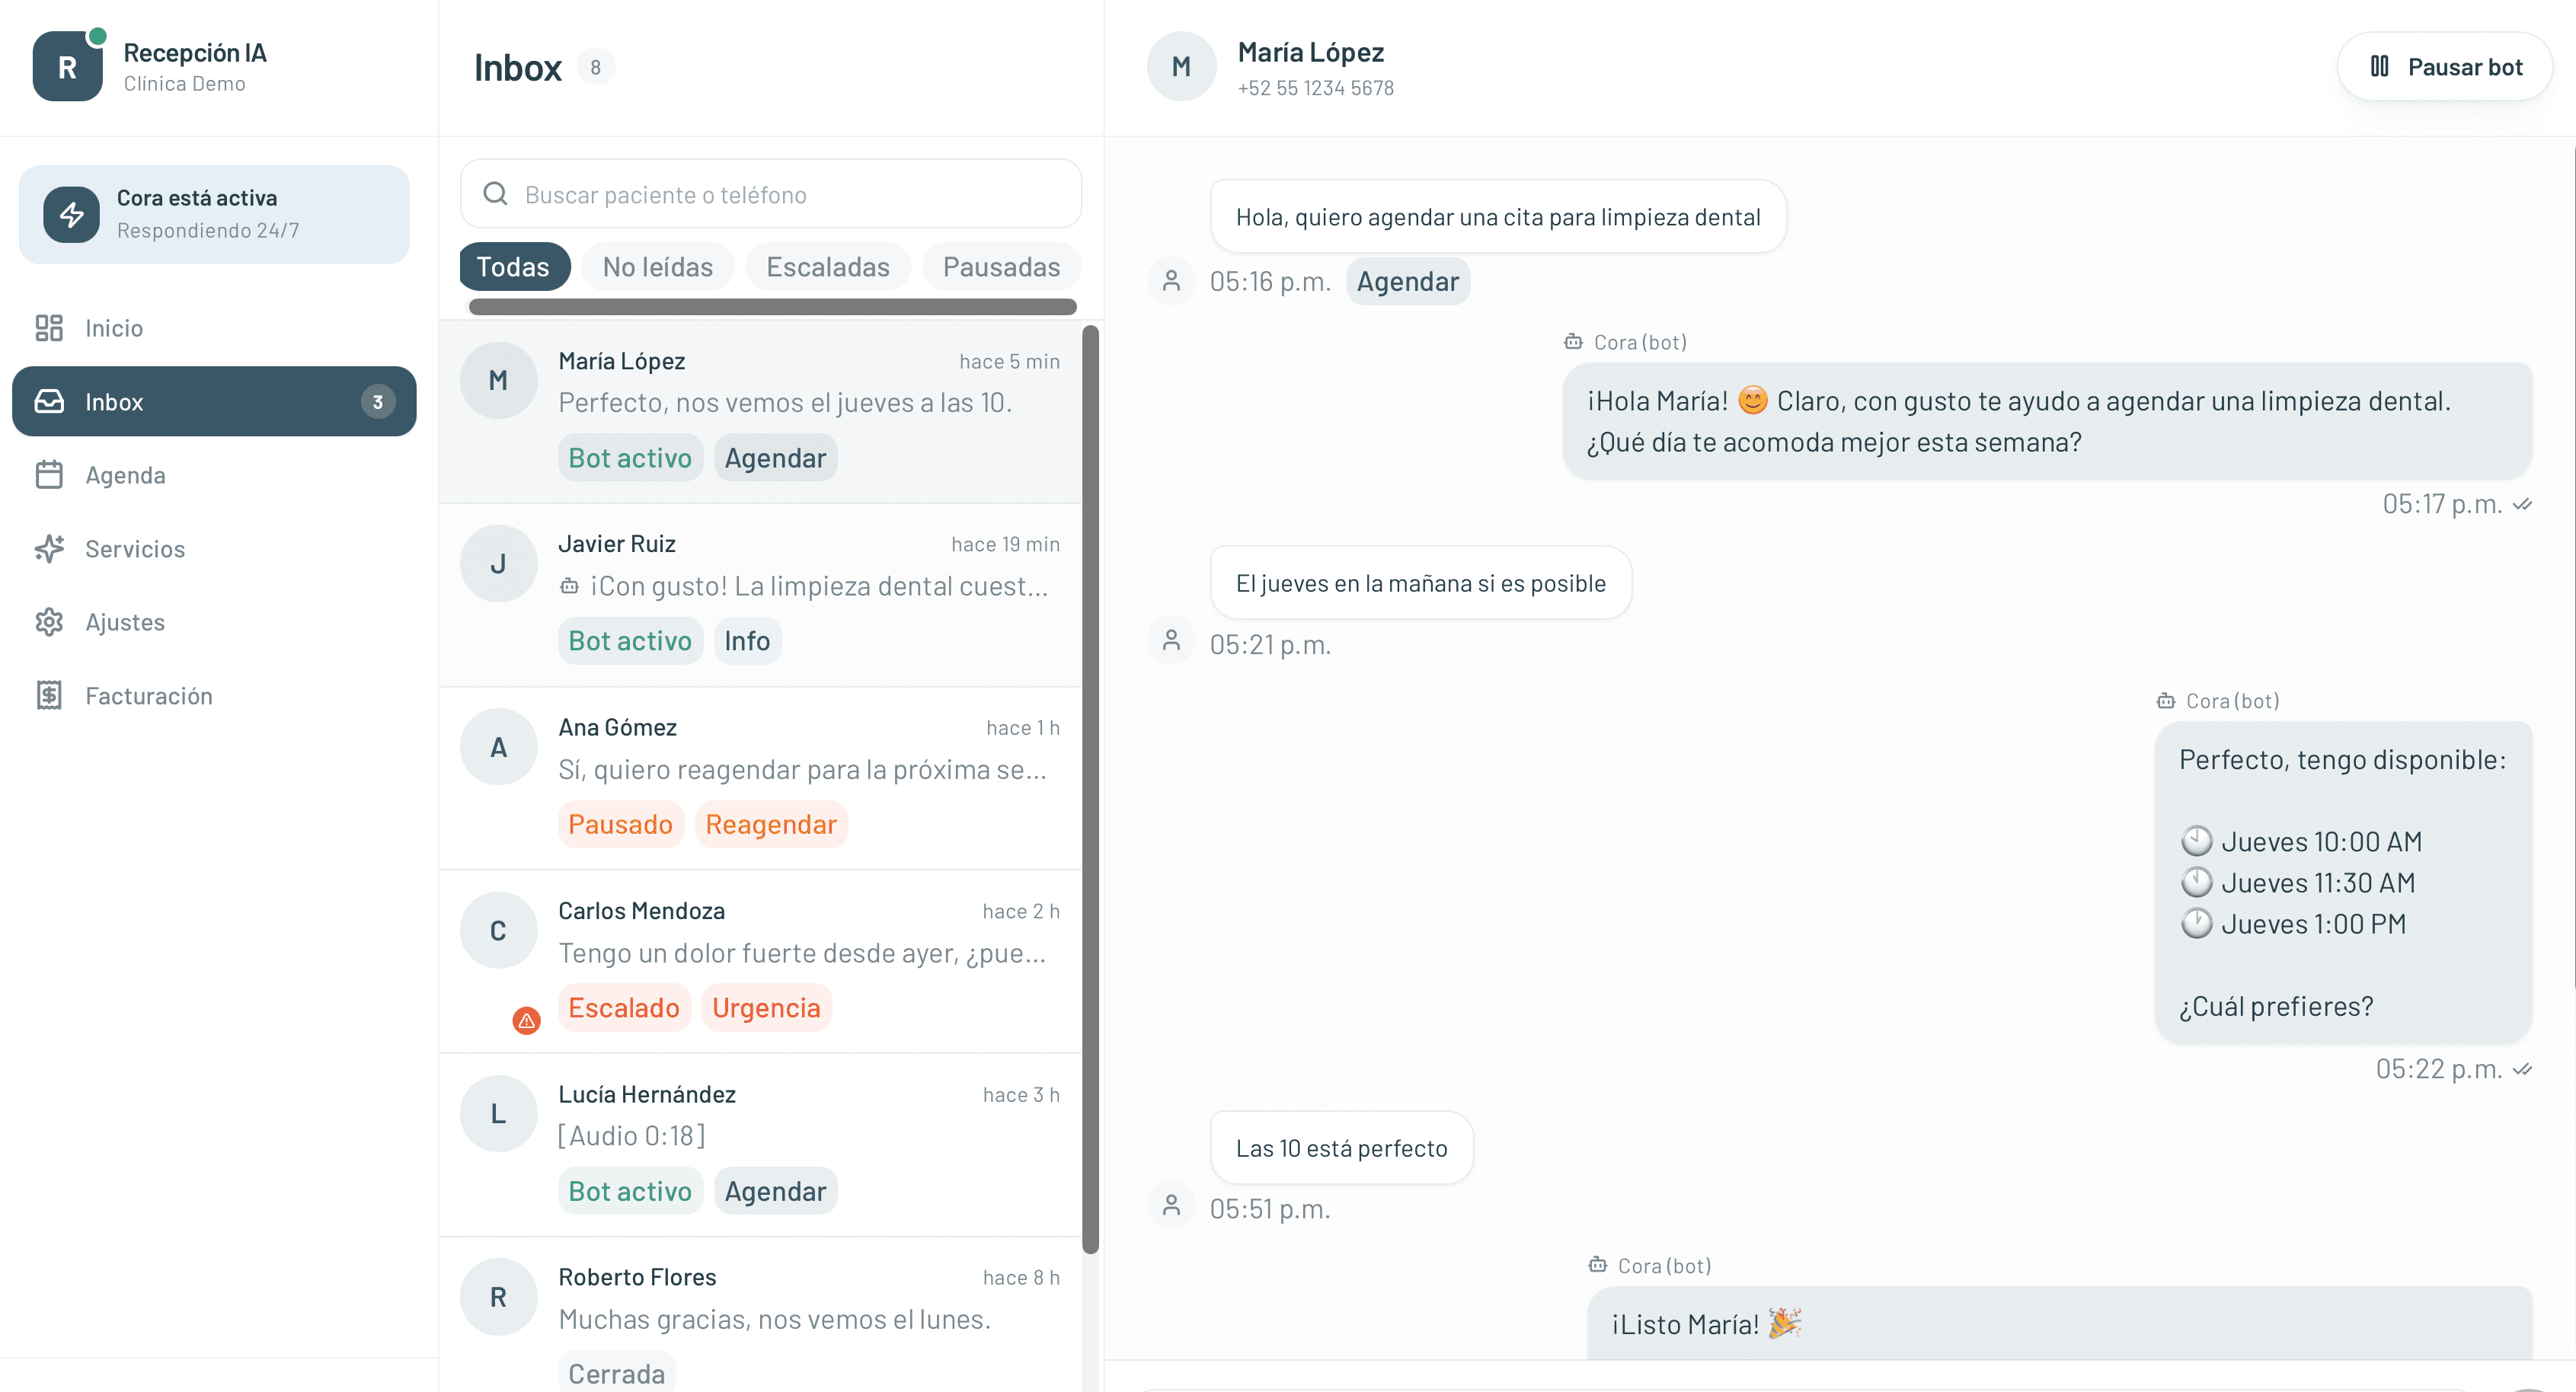This screenshot has width=2576, height=1392.
Task: Open Roberto Flores conversation
Action: click(760, 1314)
